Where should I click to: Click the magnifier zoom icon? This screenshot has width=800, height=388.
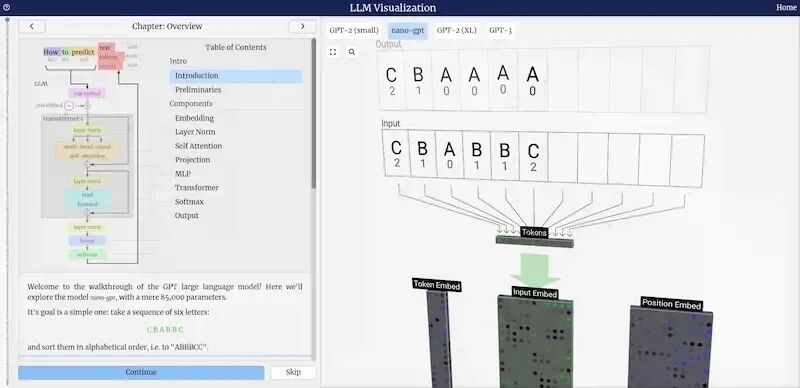click(352, 52)
